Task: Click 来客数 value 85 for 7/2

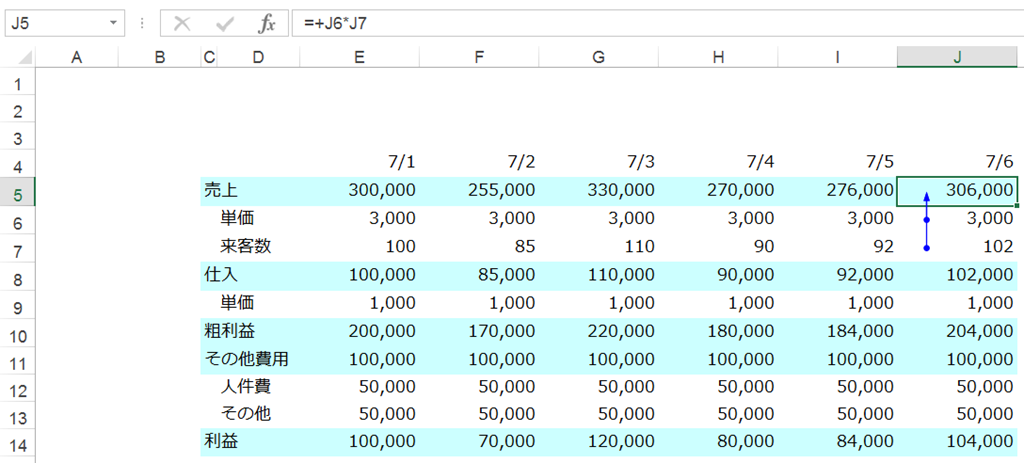Action: 479,247
